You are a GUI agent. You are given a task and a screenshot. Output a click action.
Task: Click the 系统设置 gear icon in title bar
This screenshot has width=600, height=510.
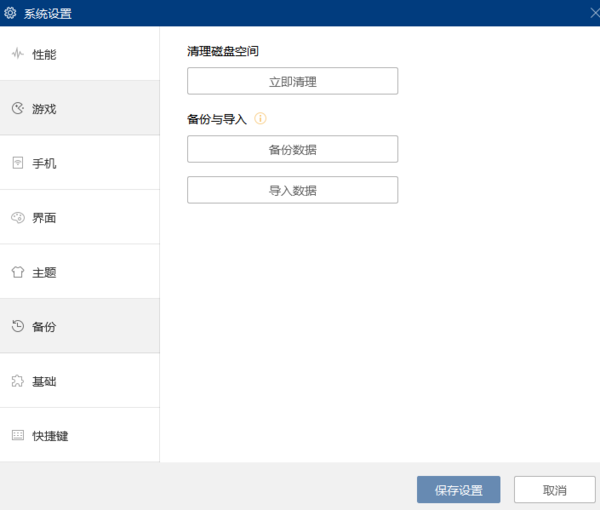coord(10,13)
